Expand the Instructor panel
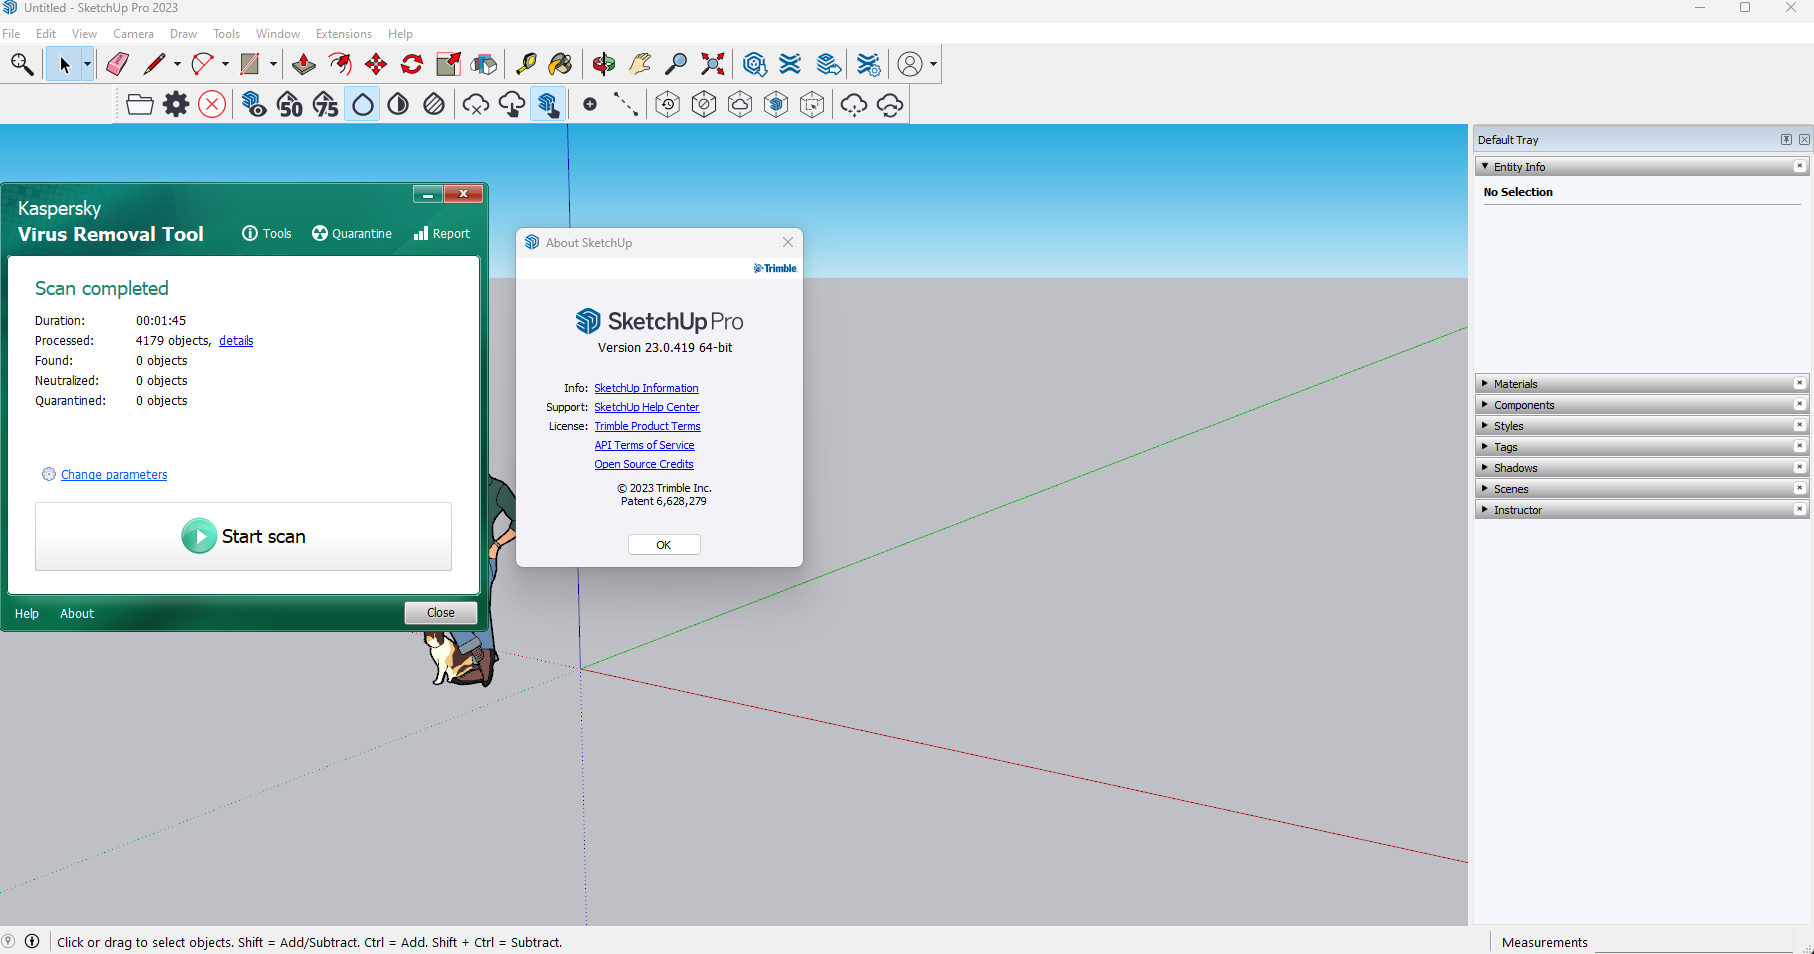1814x954 pixels. tap(1485, 510)
